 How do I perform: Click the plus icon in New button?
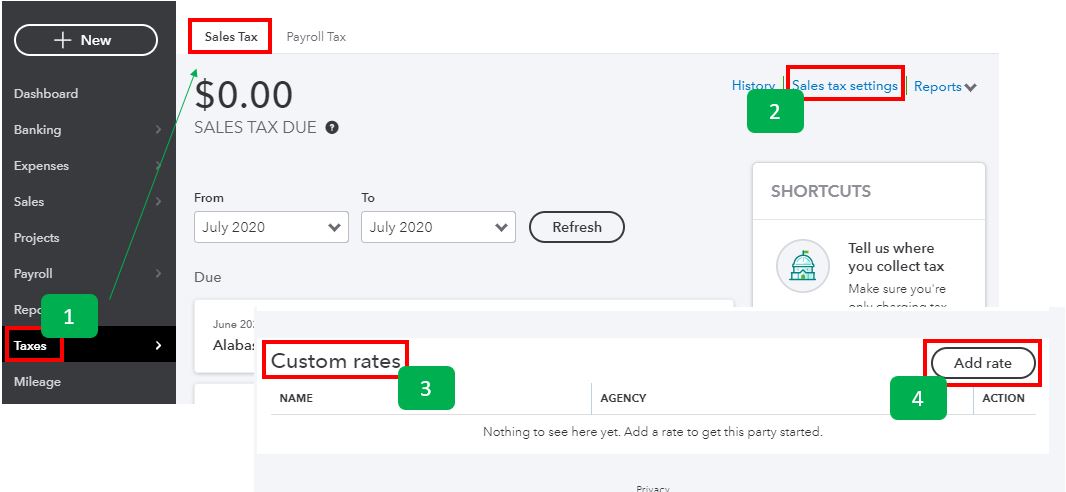pos(63,40)
